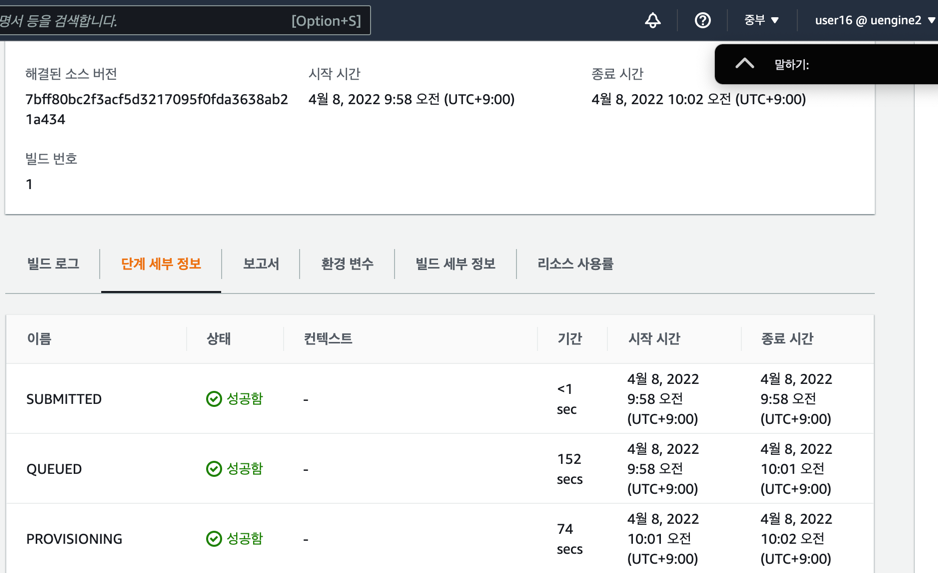Click the success check icon in QUEUED row
938x573 pixels.
coord(214,469)
